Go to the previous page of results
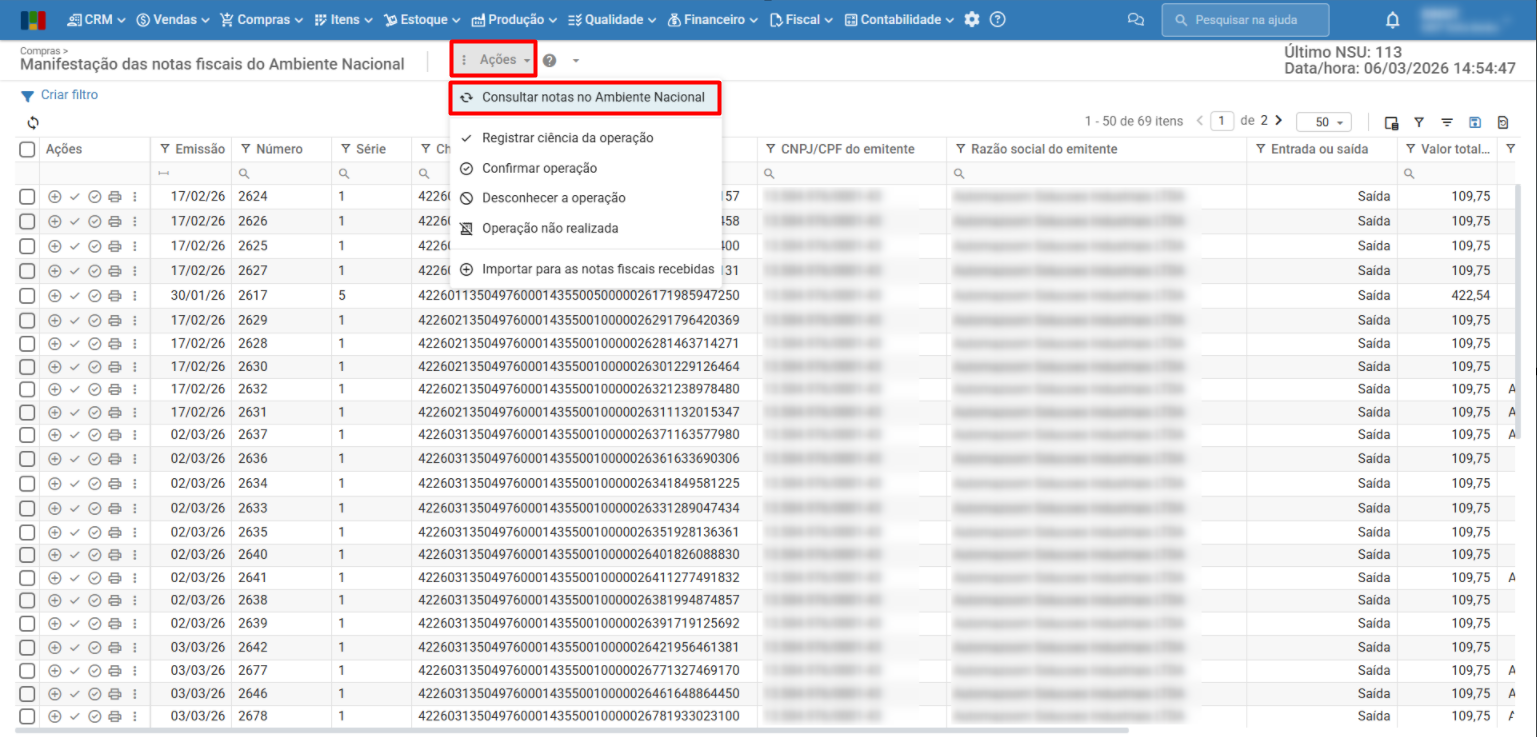 point(1200,121)
